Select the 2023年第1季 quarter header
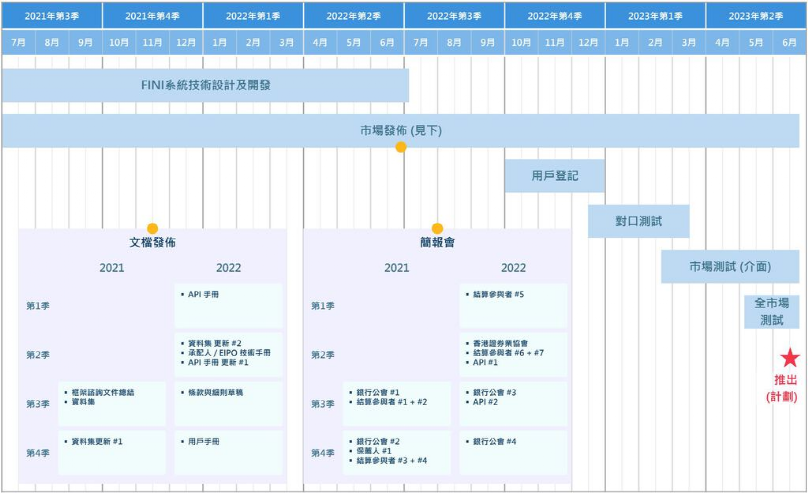Screen dimensions: 808x493 [655, 16]
